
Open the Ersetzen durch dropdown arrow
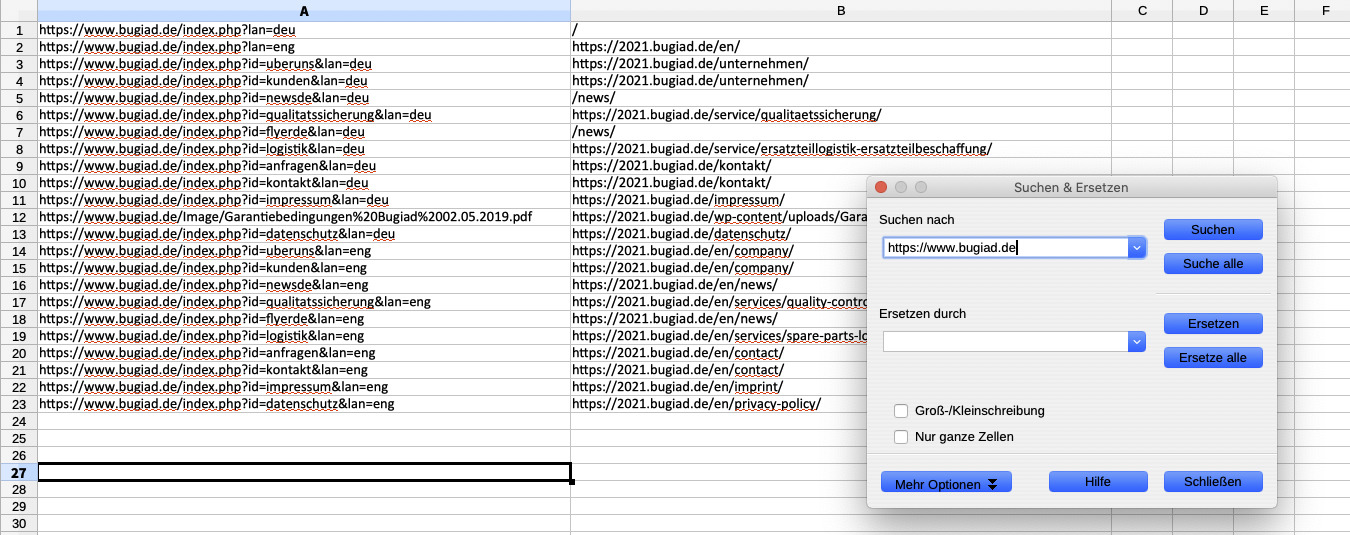coord(1136,342)
